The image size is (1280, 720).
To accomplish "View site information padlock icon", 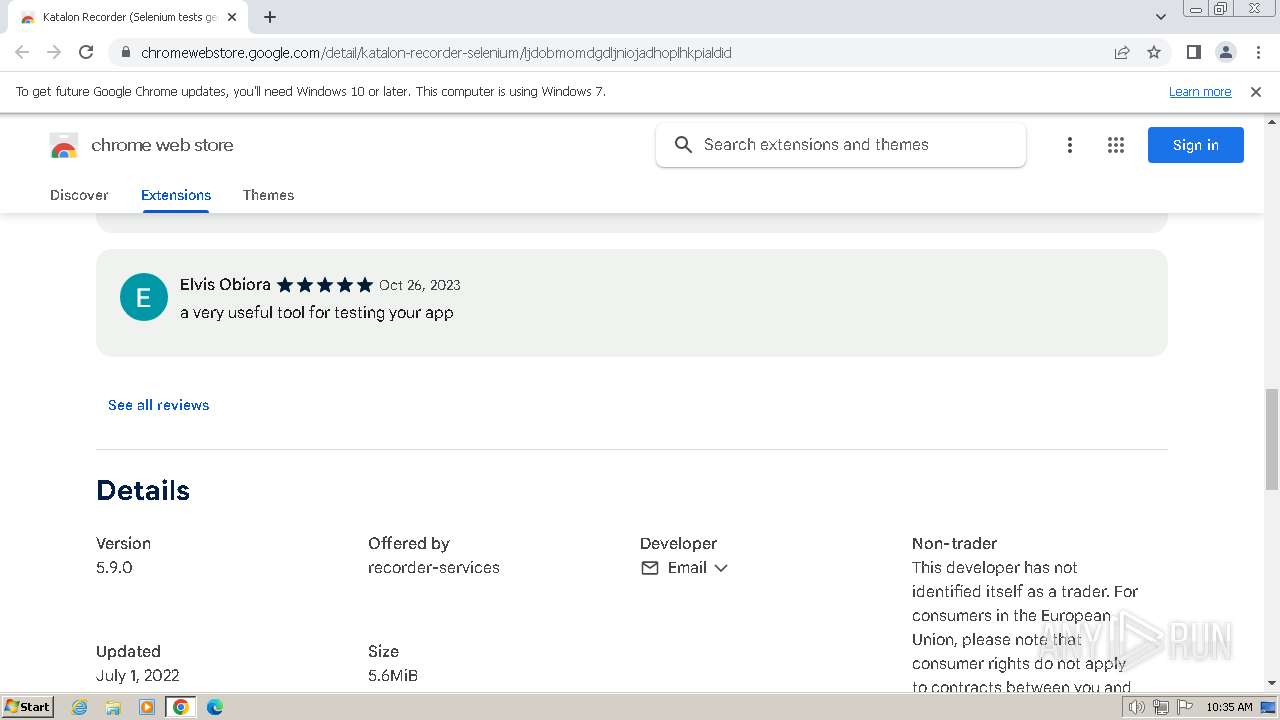I will click(x=124, y=52).
